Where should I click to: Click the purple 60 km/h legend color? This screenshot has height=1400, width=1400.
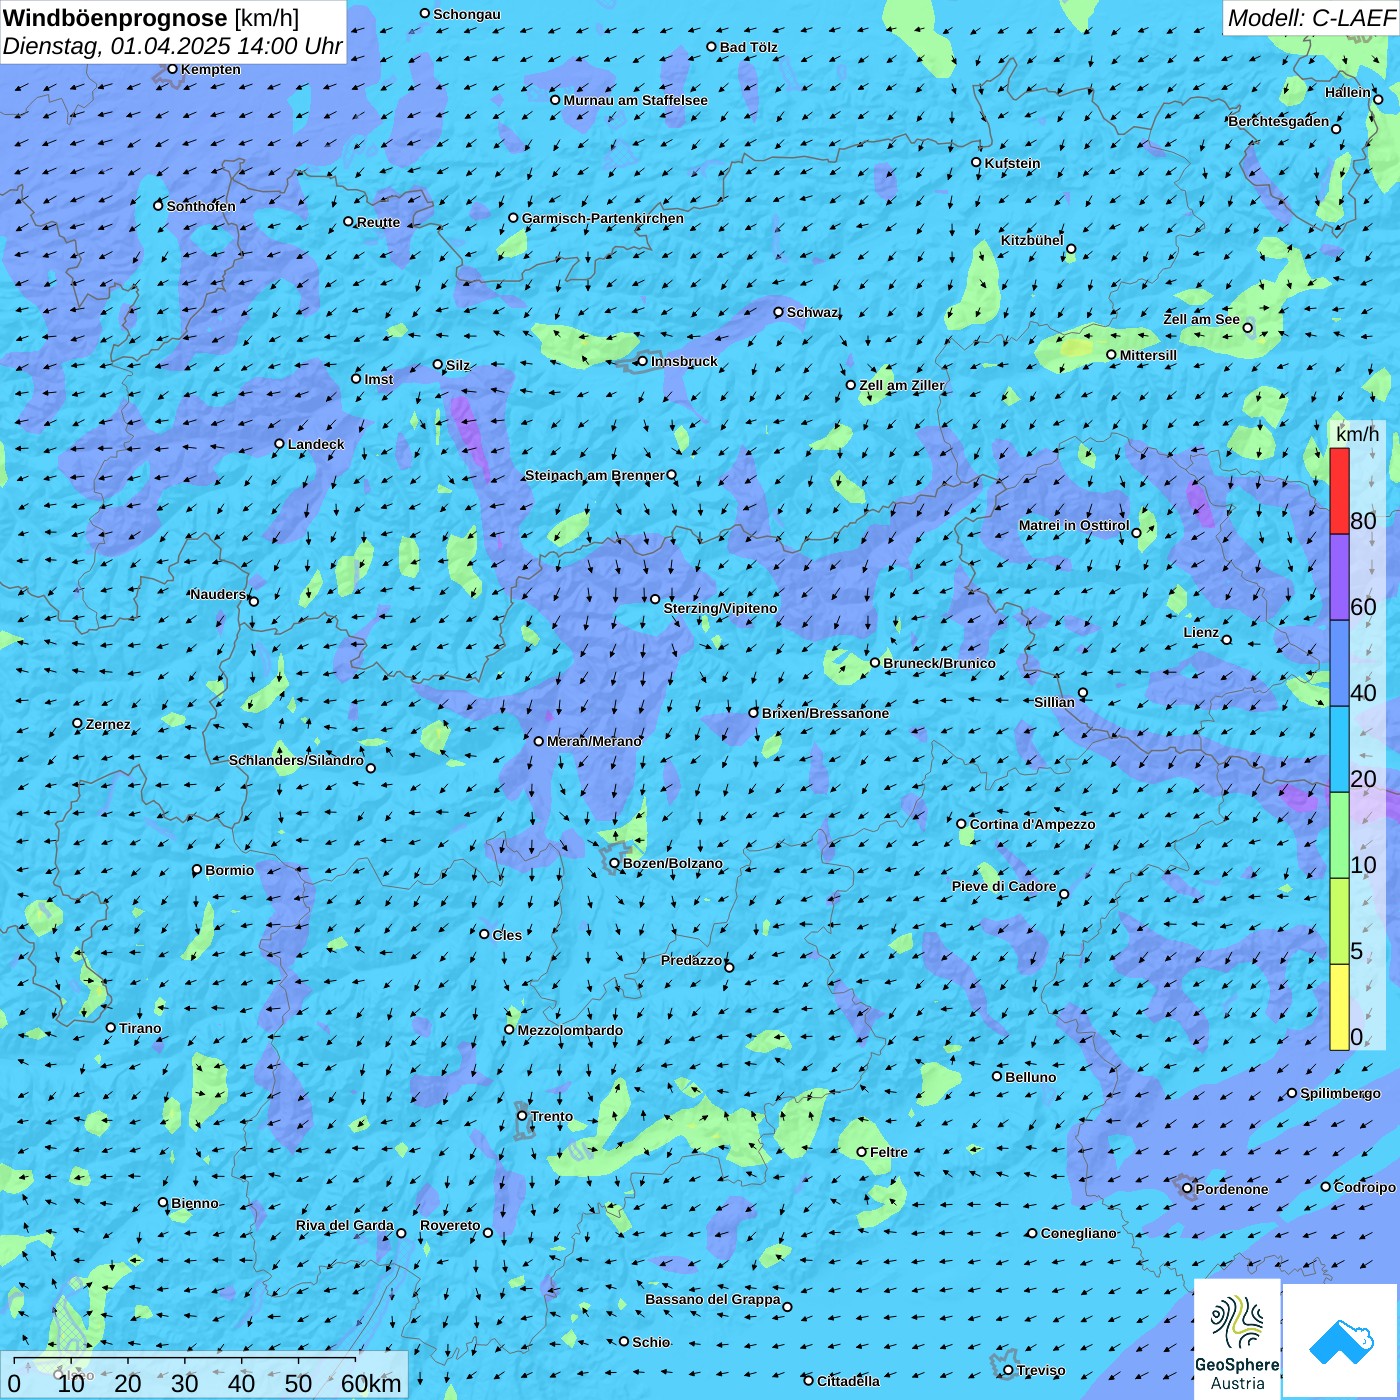(1339, 577)
